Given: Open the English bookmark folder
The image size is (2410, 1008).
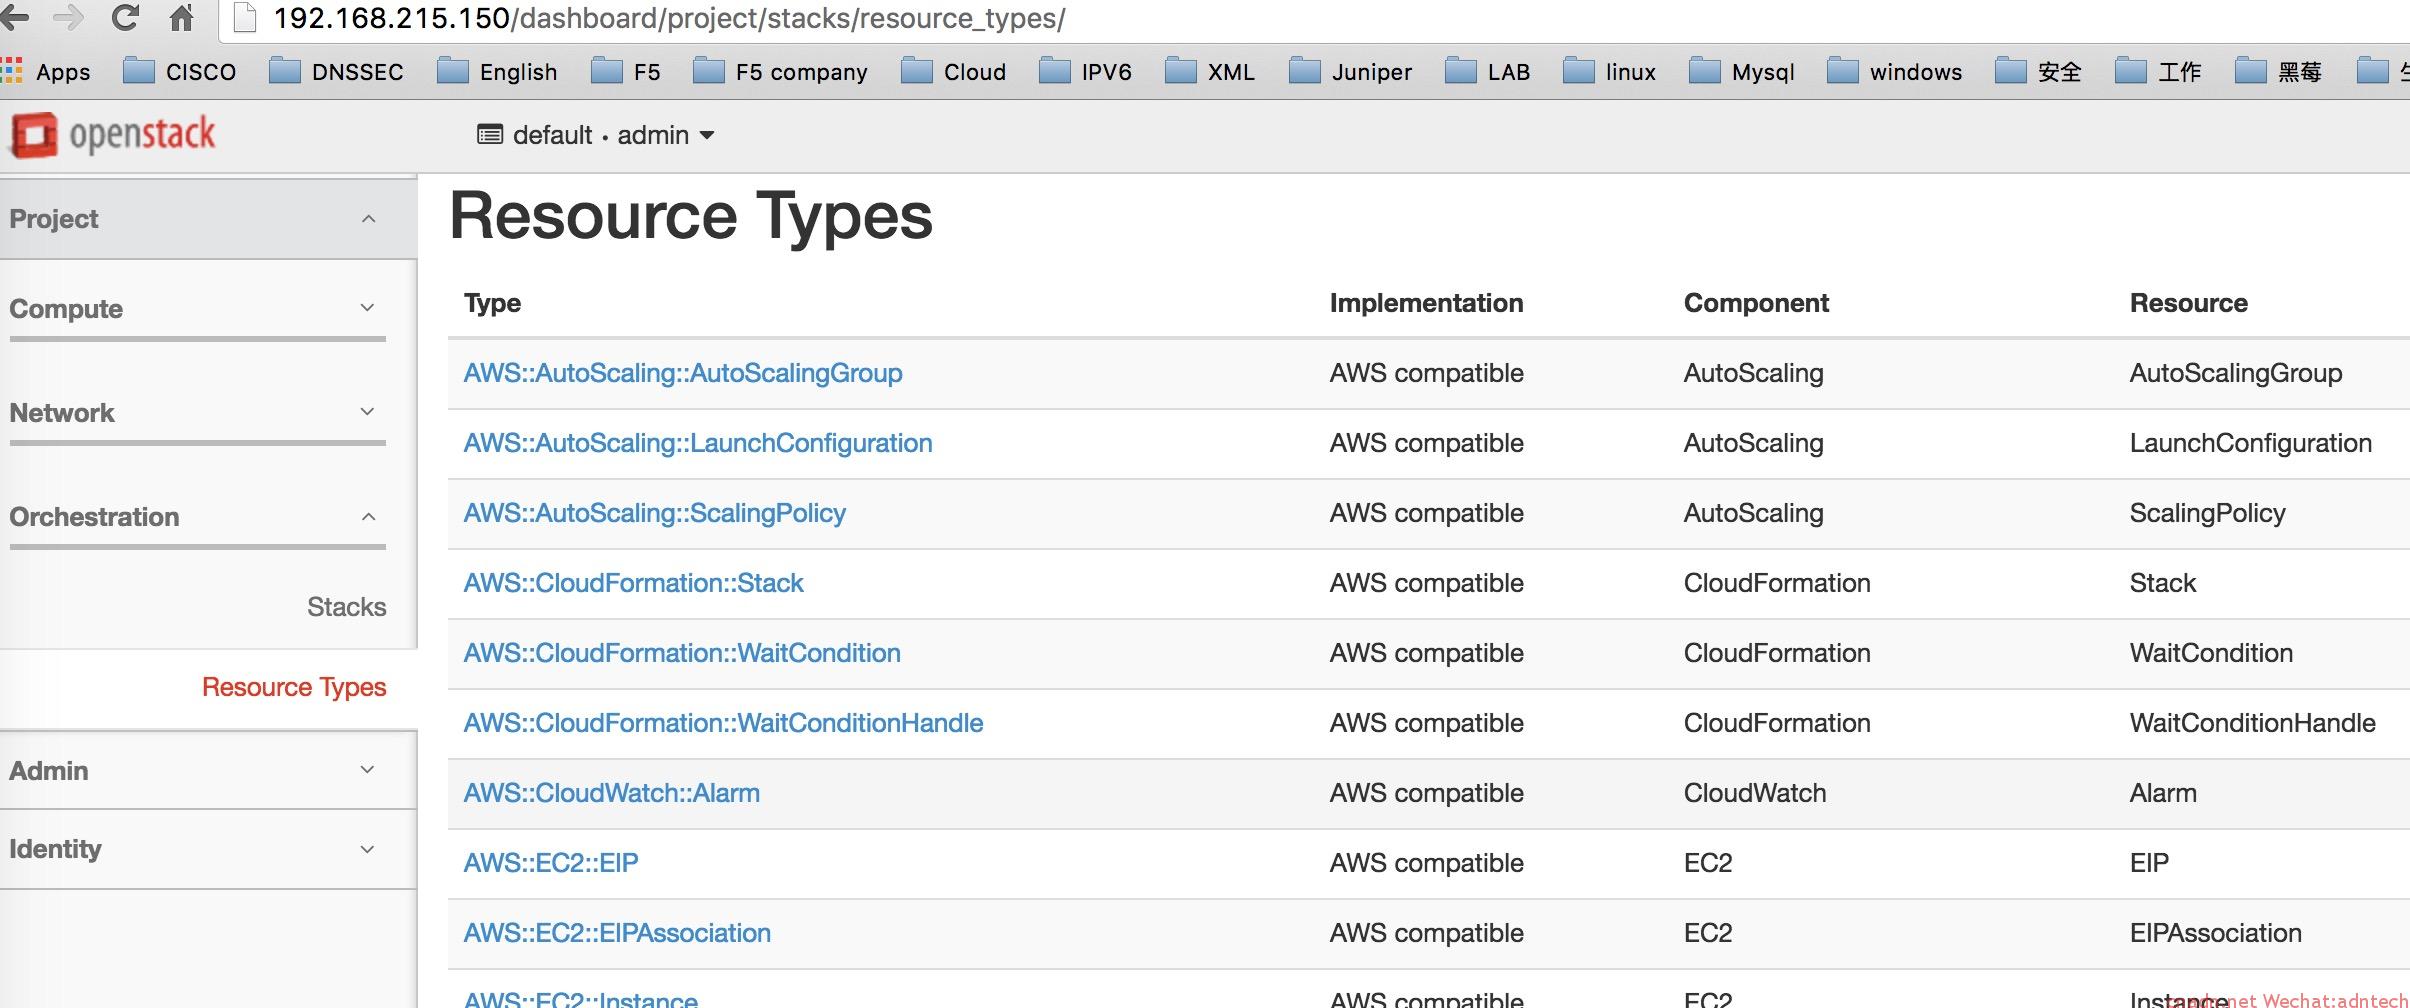Looking at the screenshot, I should (x=497, y=71).
